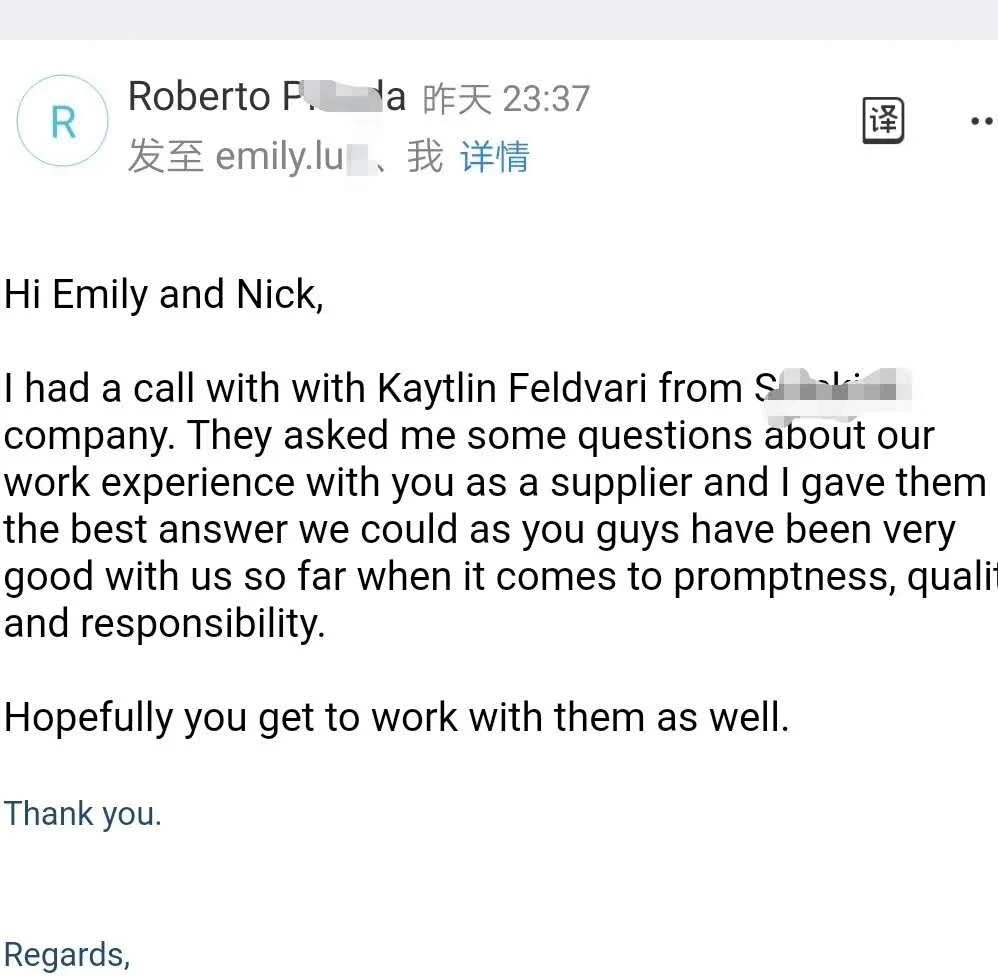Image resolution: width=998 pixels, height=976 pixels.
Task: Tap the recipient 我 in the header
Action: [425, 157]
